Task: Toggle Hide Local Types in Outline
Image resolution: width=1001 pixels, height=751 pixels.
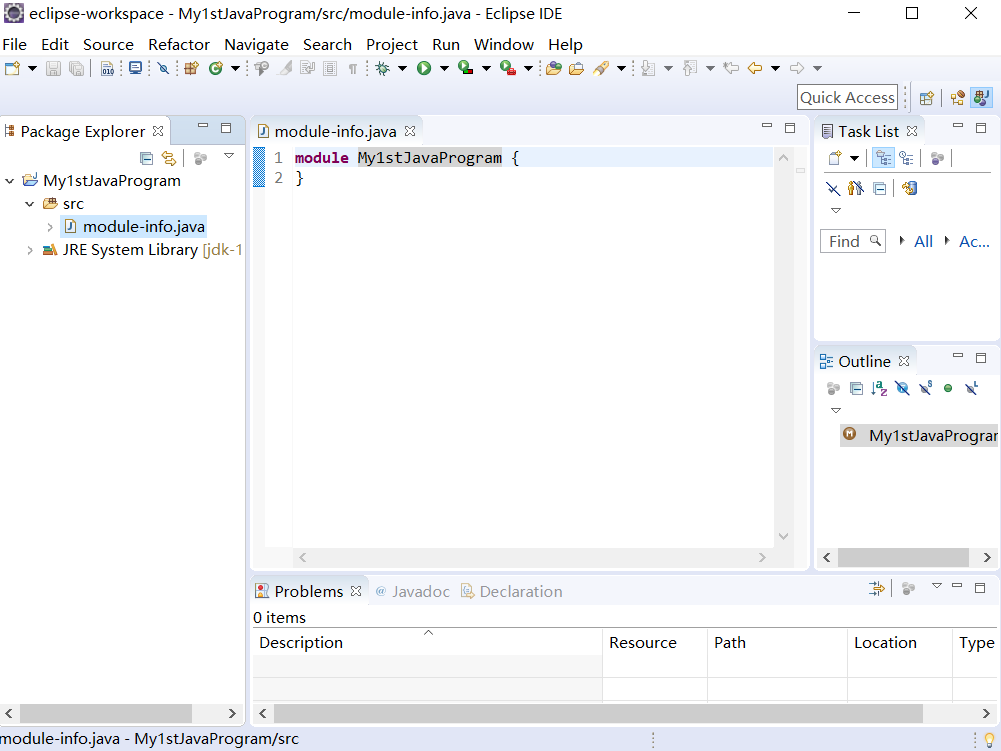Action: (971, 388)
